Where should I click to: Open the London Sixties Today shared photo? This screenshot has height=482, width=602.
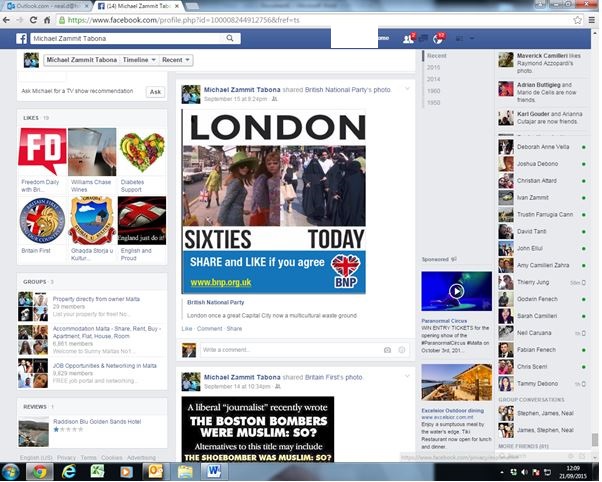click(x=274, y=202)
